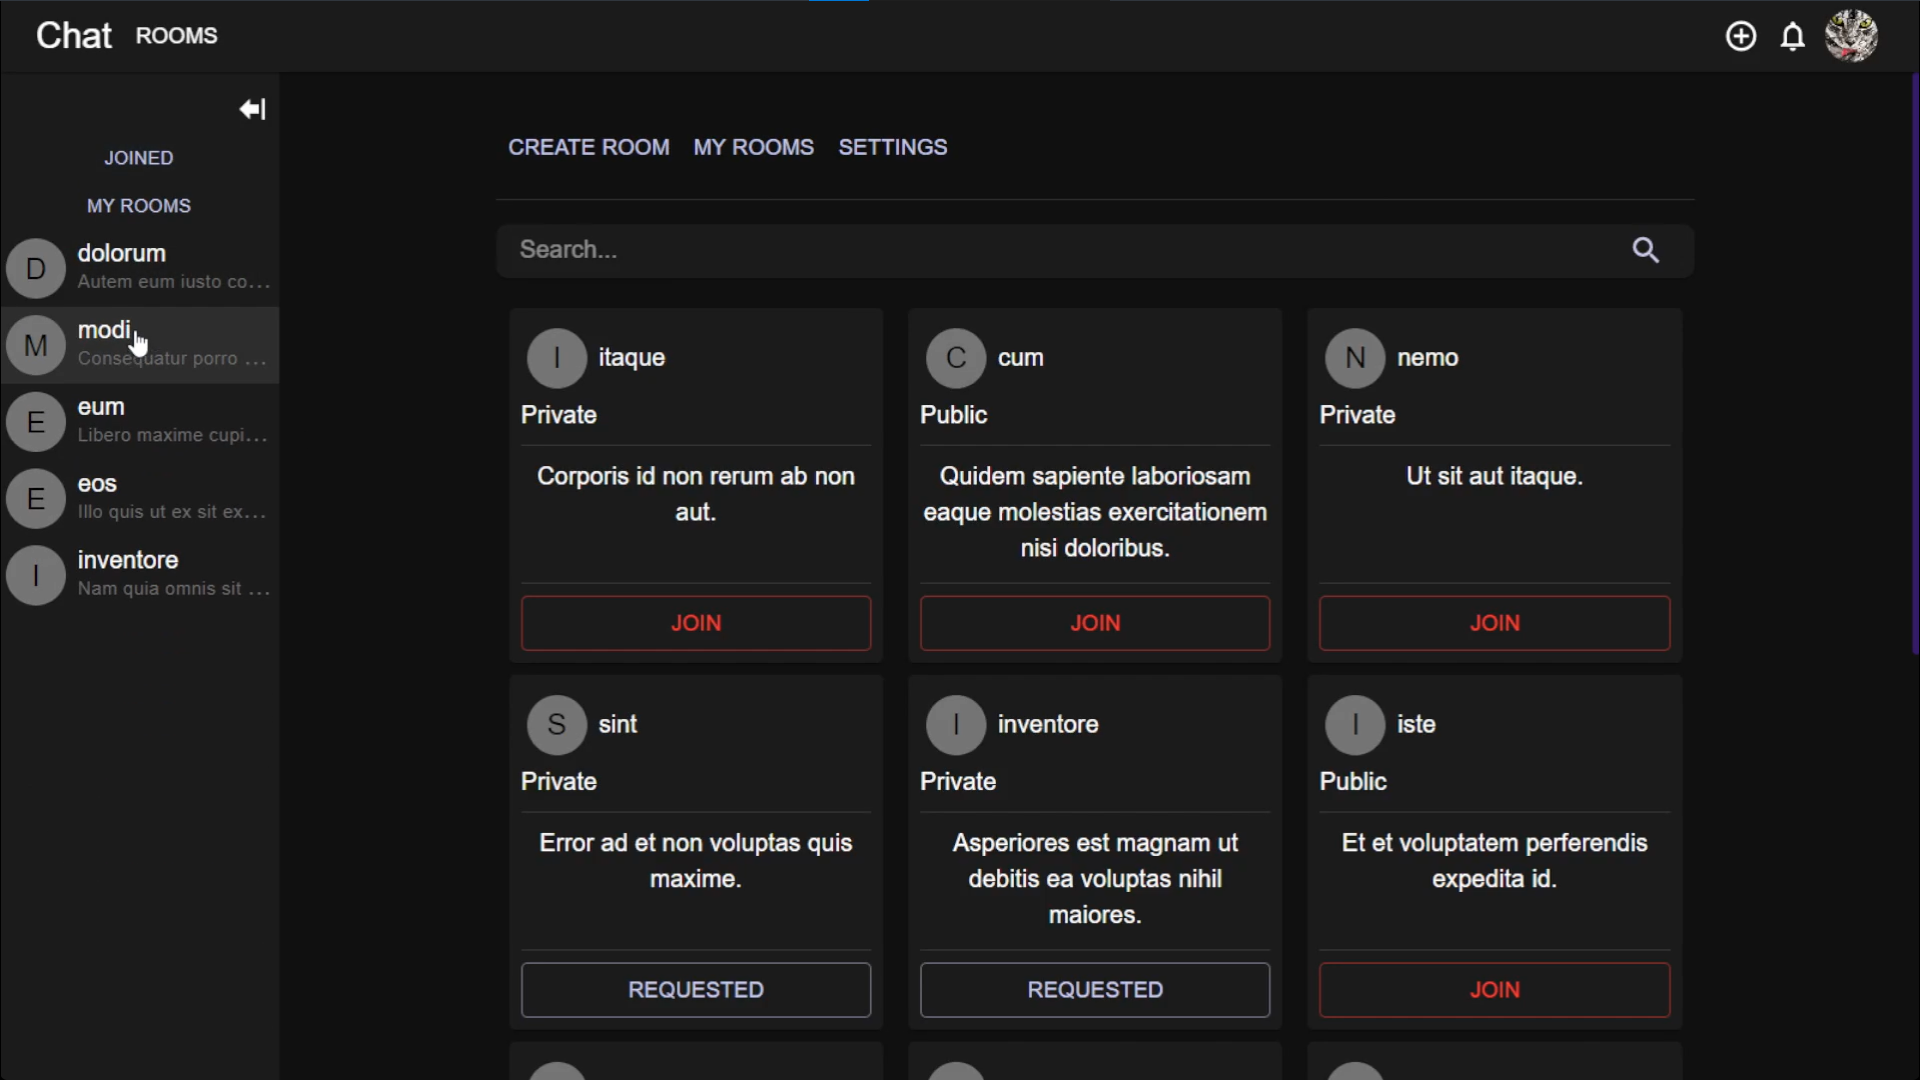Select the Joined section in the sidebar
Image resolution: width=1920 pixels, height=1080 pixels.
[139, 158]
